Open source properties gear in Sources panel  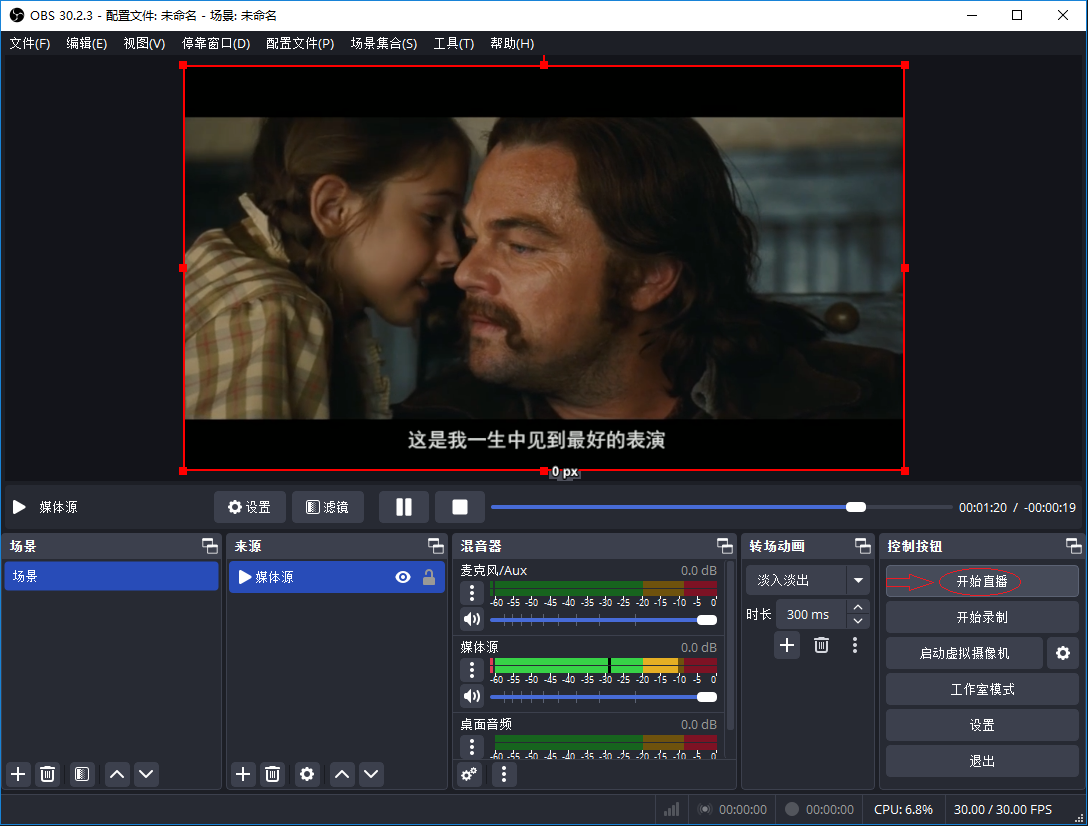point(307,774)
